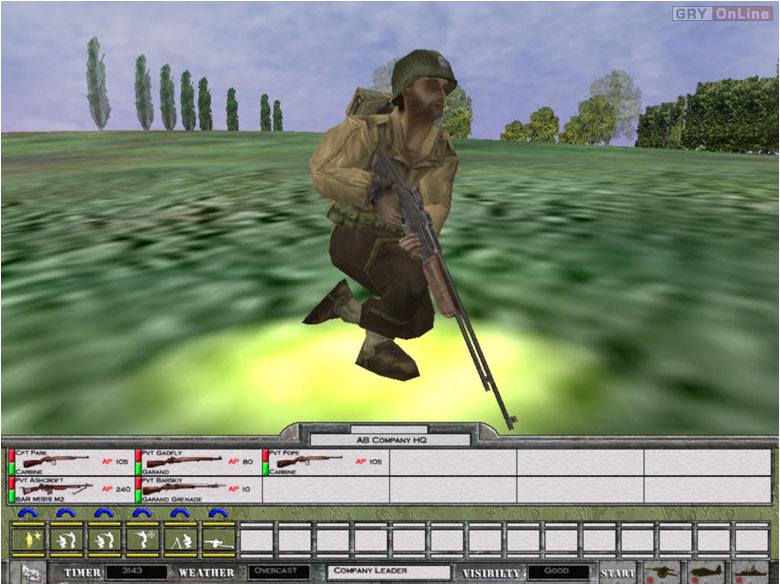Click blue arc above company leader icon
780x585 pixels.
click(27, 513)
